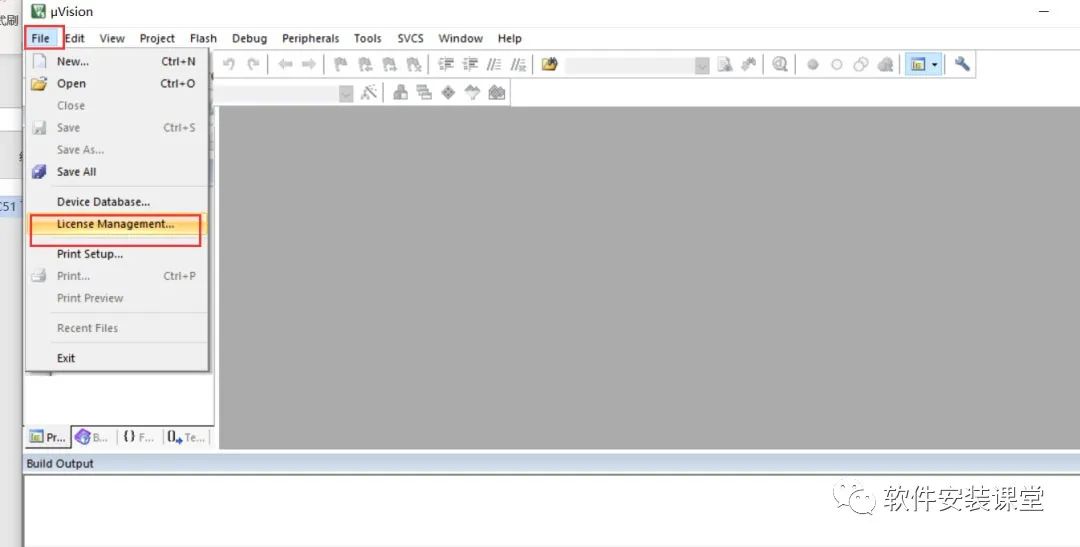Switch to the Books tab
This screenshot has width=1080, height=547.
click(x=92, y=437)
